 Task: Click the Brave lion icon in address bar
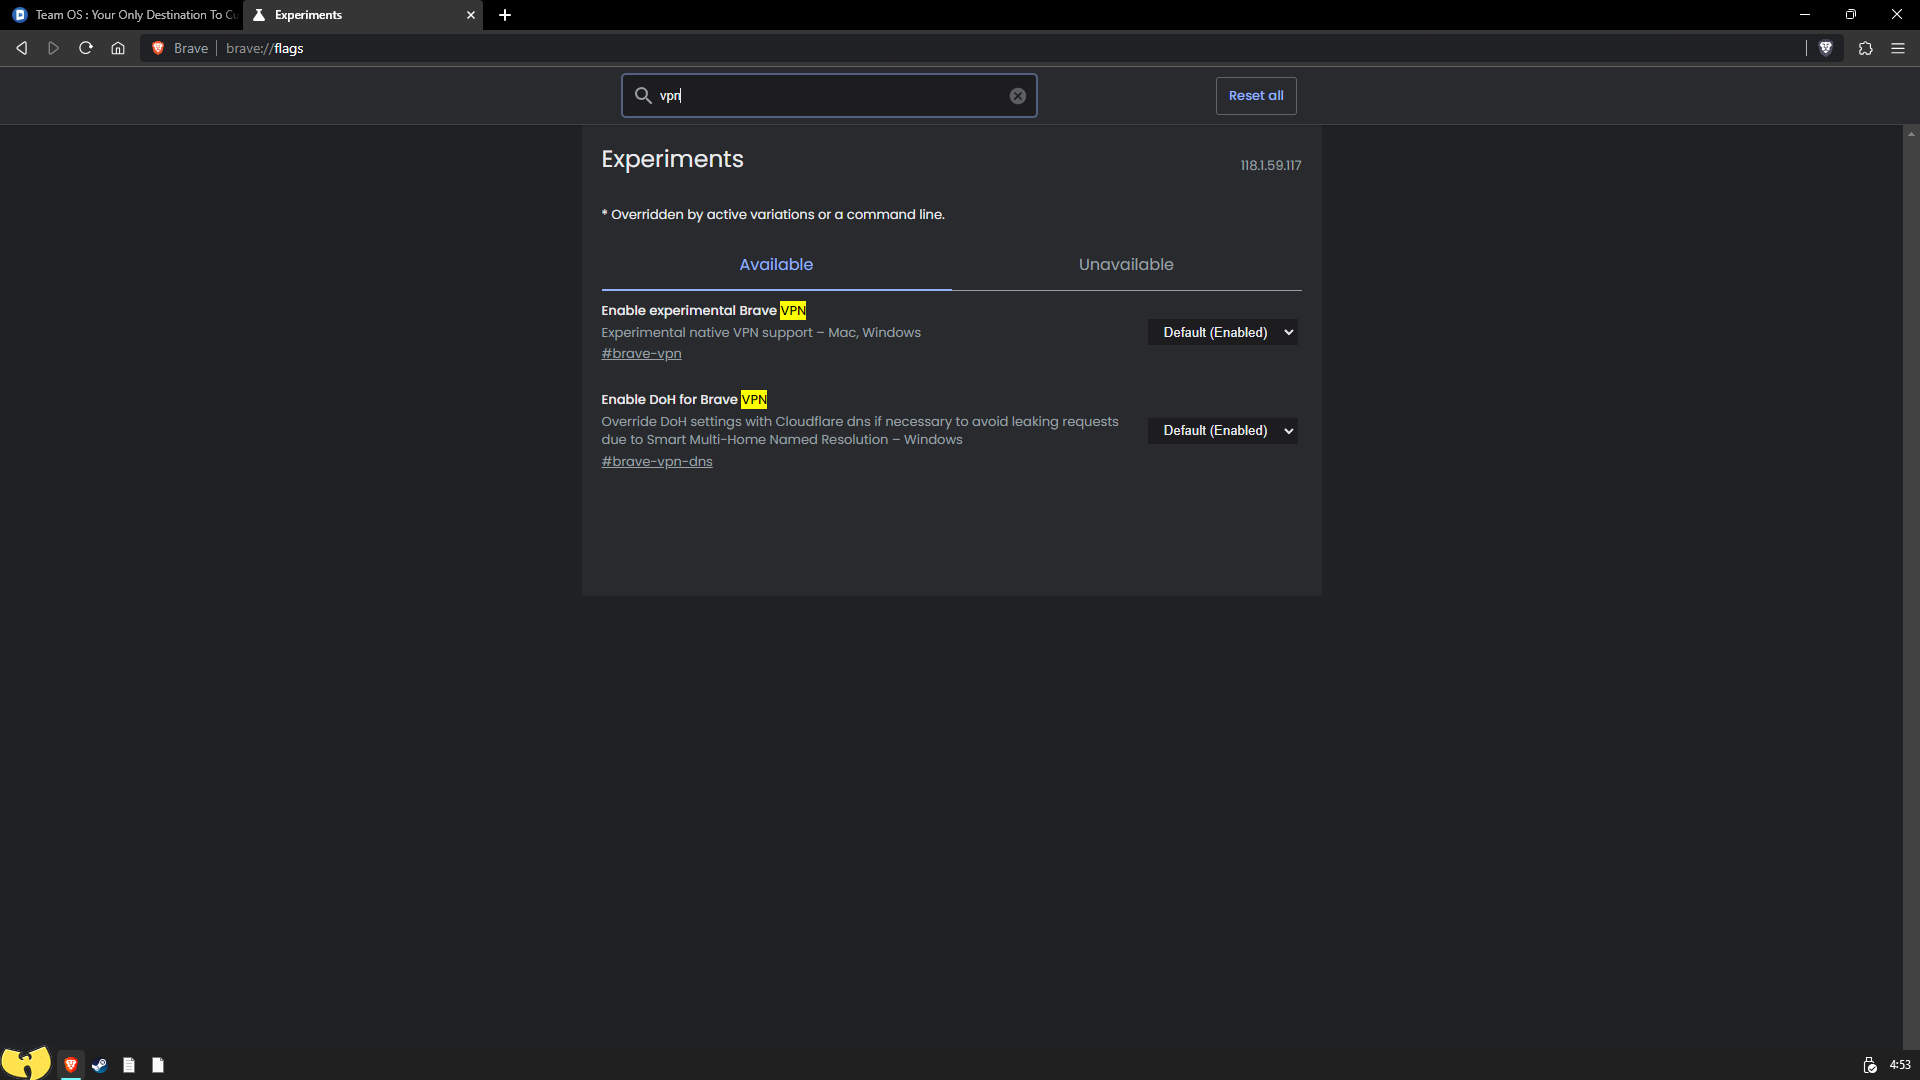[158, 48]
